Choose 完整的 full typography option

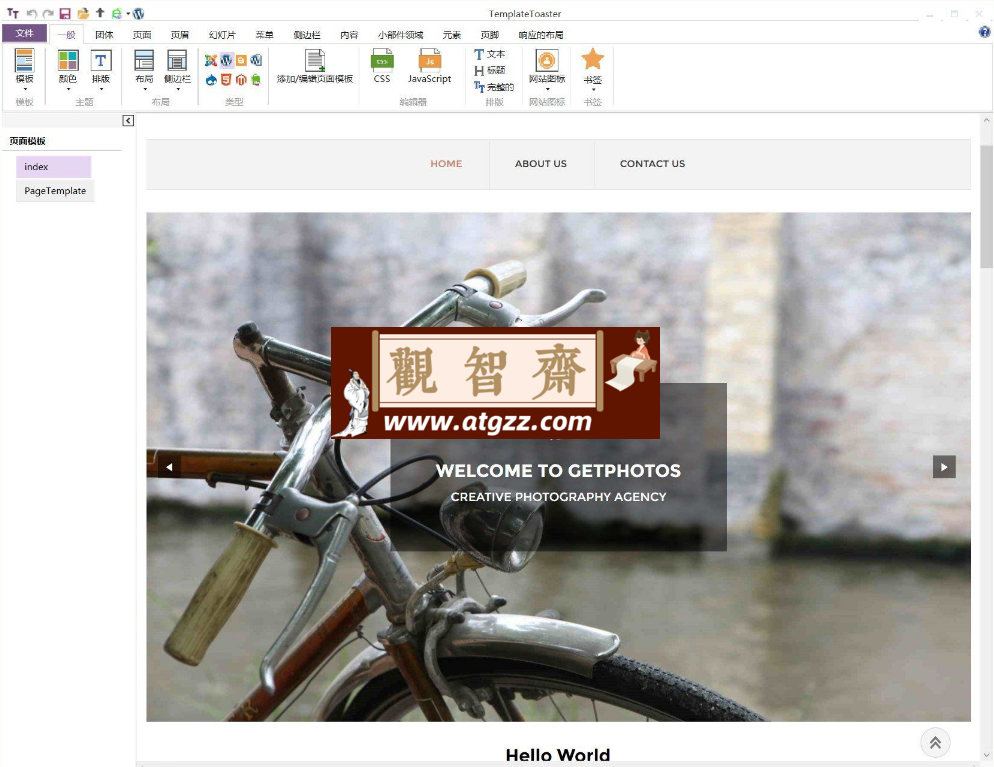(494, 87)
